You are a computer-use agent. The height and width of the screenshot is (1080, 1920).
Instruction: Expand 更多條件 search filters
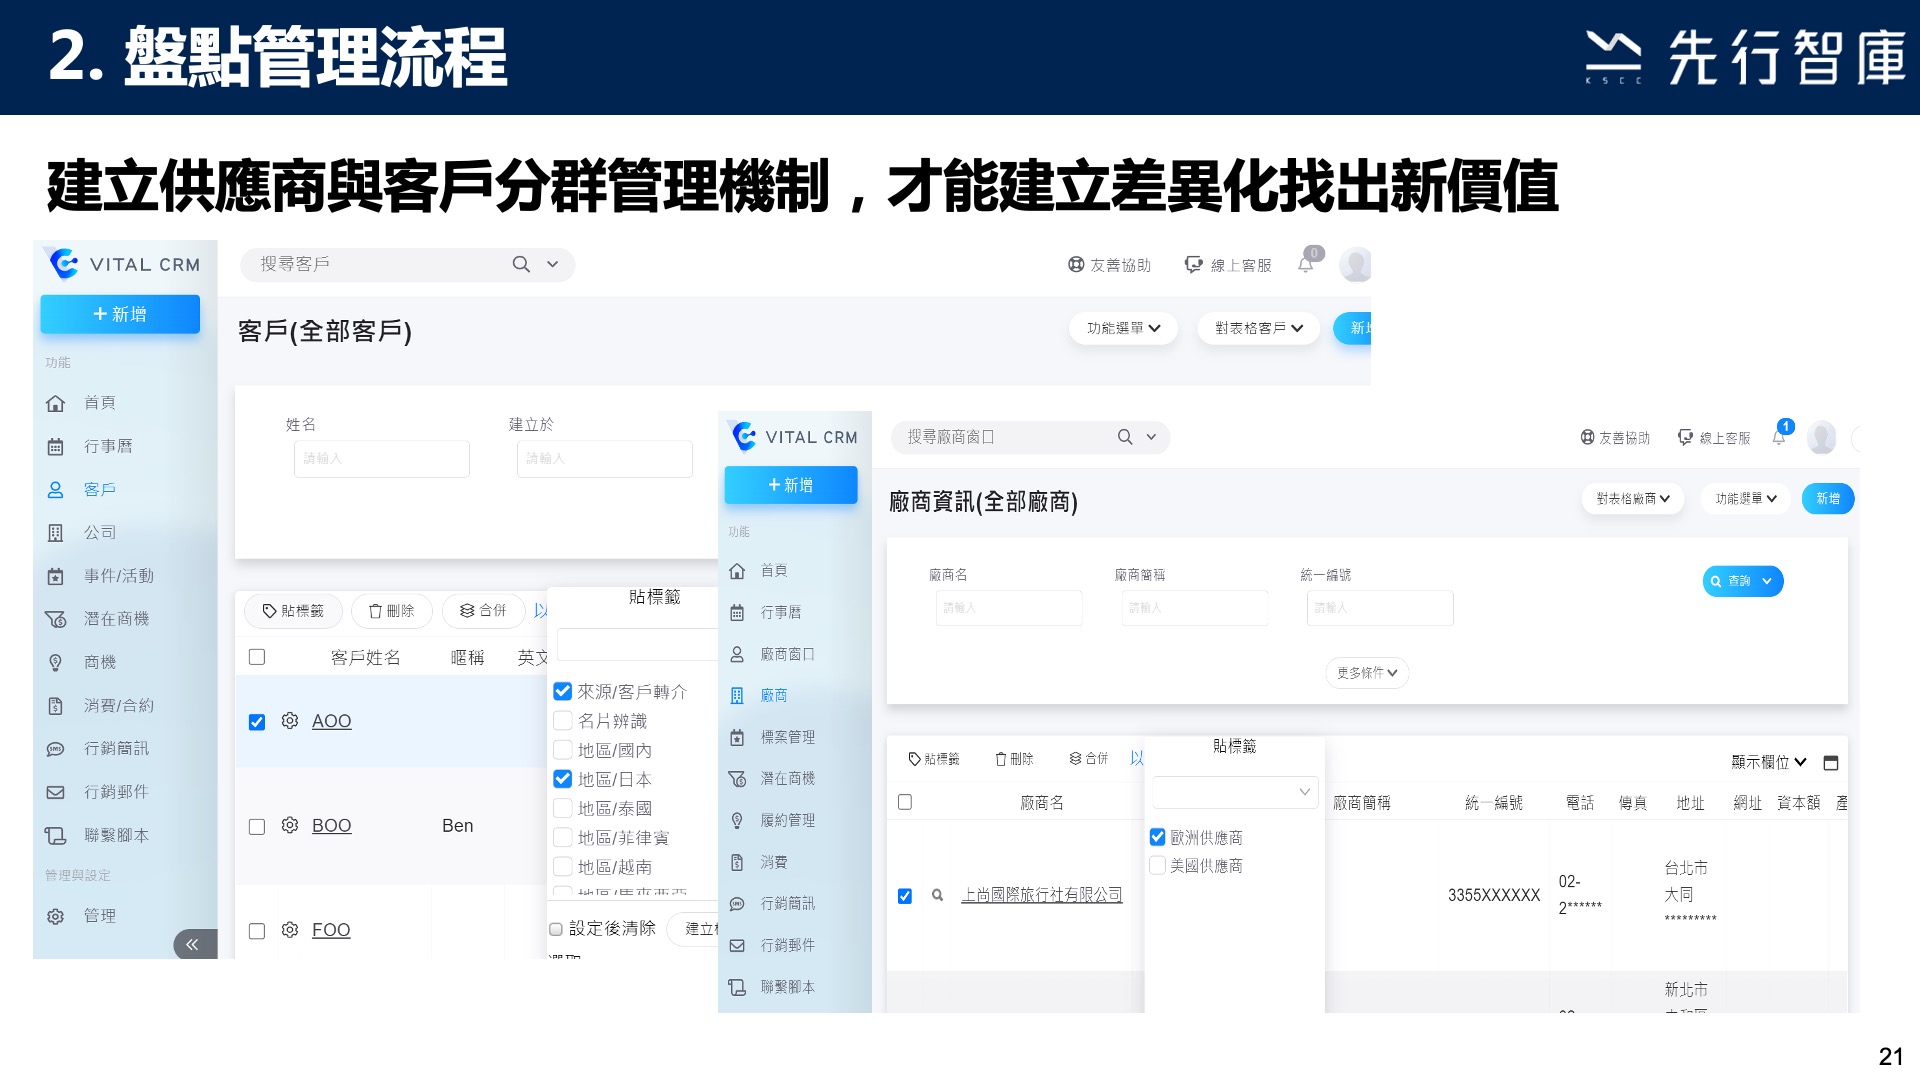coord(1366,673)
